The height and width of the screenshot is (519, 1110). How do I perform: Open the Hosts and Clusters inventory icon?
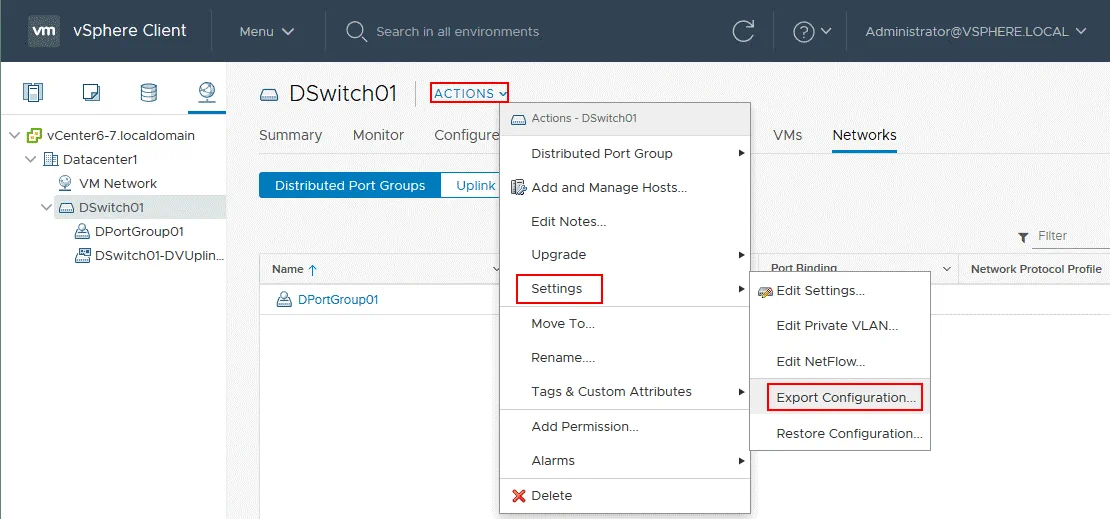(34, 93)
